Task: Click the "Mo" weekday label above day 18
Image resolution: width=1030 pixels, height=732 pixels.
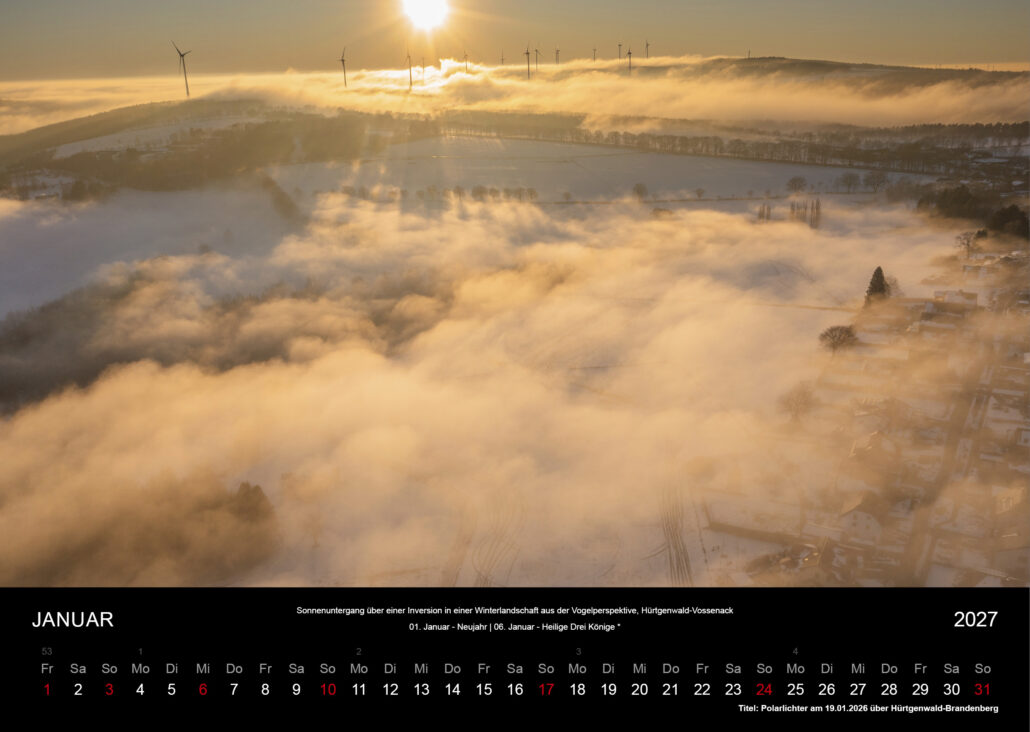Action: 577,668
